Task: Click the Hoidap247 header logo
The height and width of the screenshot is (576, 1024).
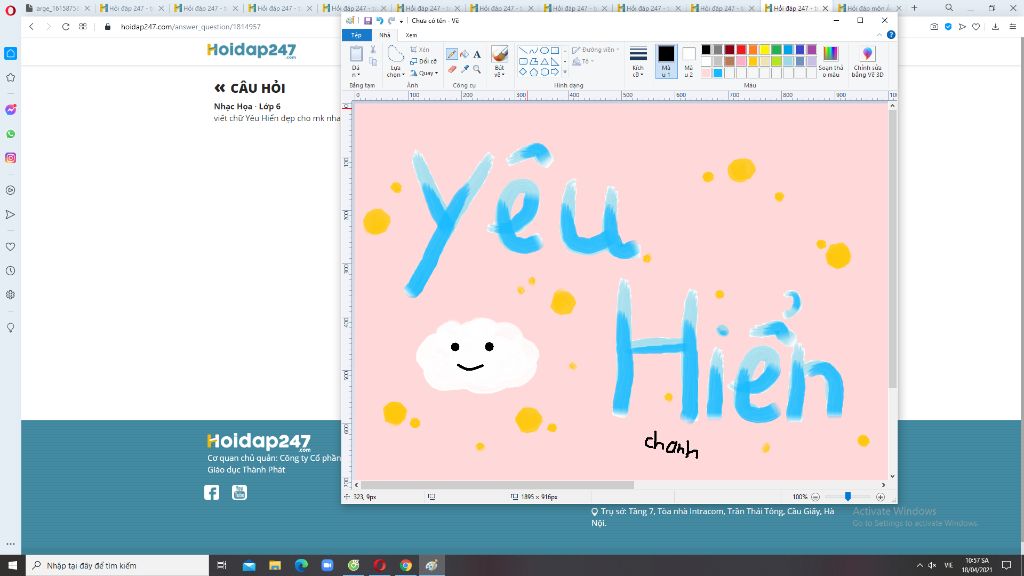Action: 251,50
